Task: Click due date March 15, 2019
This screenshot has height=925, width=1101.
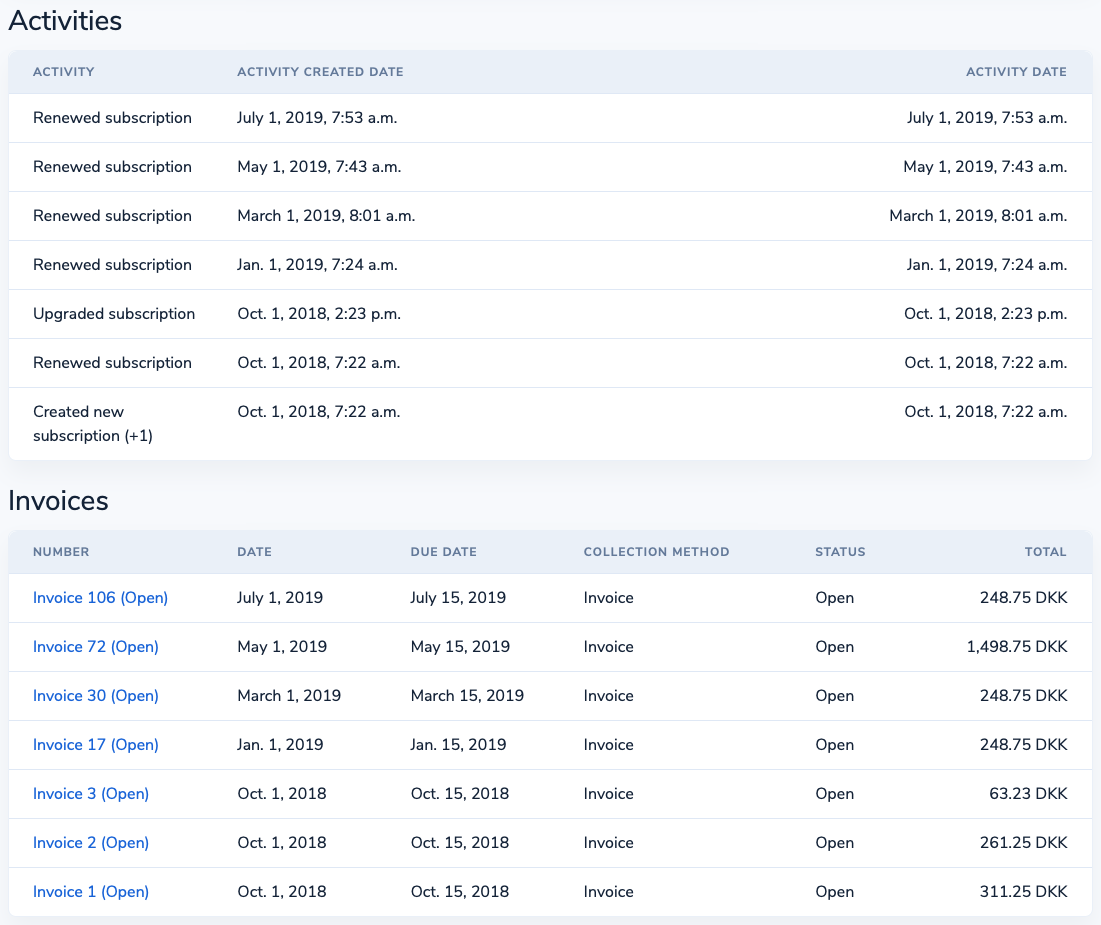Action: (x=468, y=696)
